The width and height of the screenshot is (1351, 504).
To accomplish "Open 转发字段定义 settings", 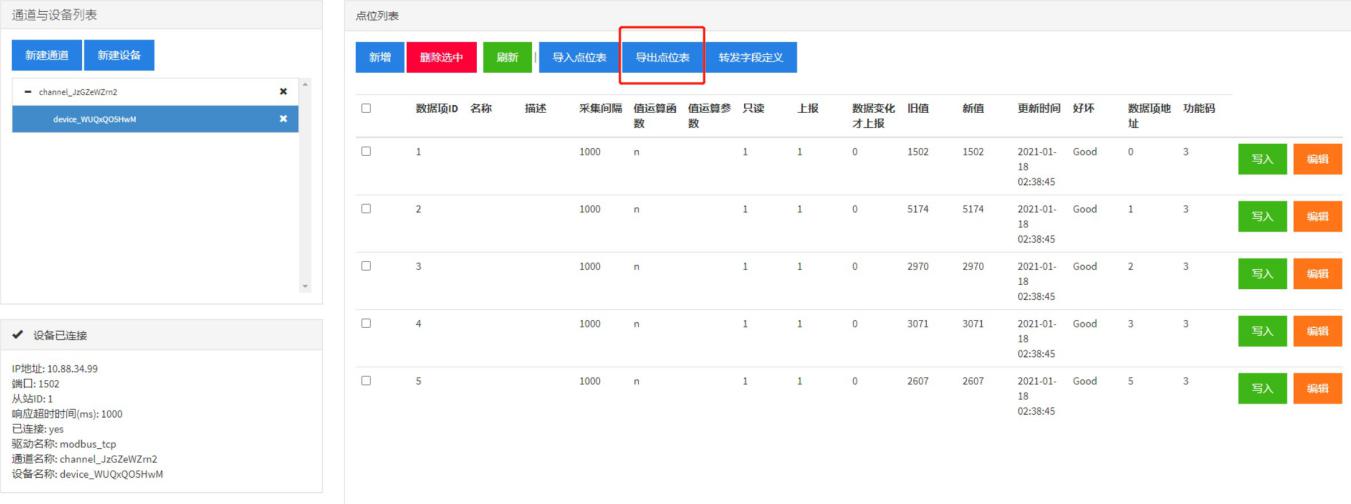I will (750, 57).
